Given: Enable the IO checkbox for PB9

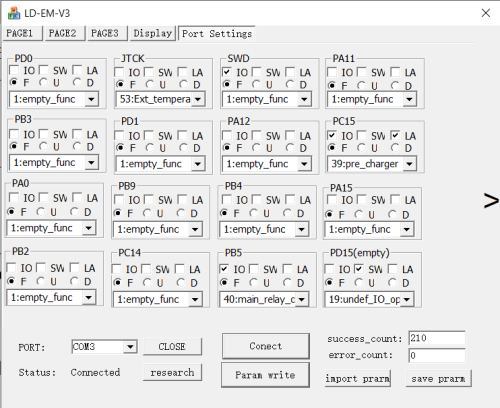Looking at the screenshot, I should (119, 199).
